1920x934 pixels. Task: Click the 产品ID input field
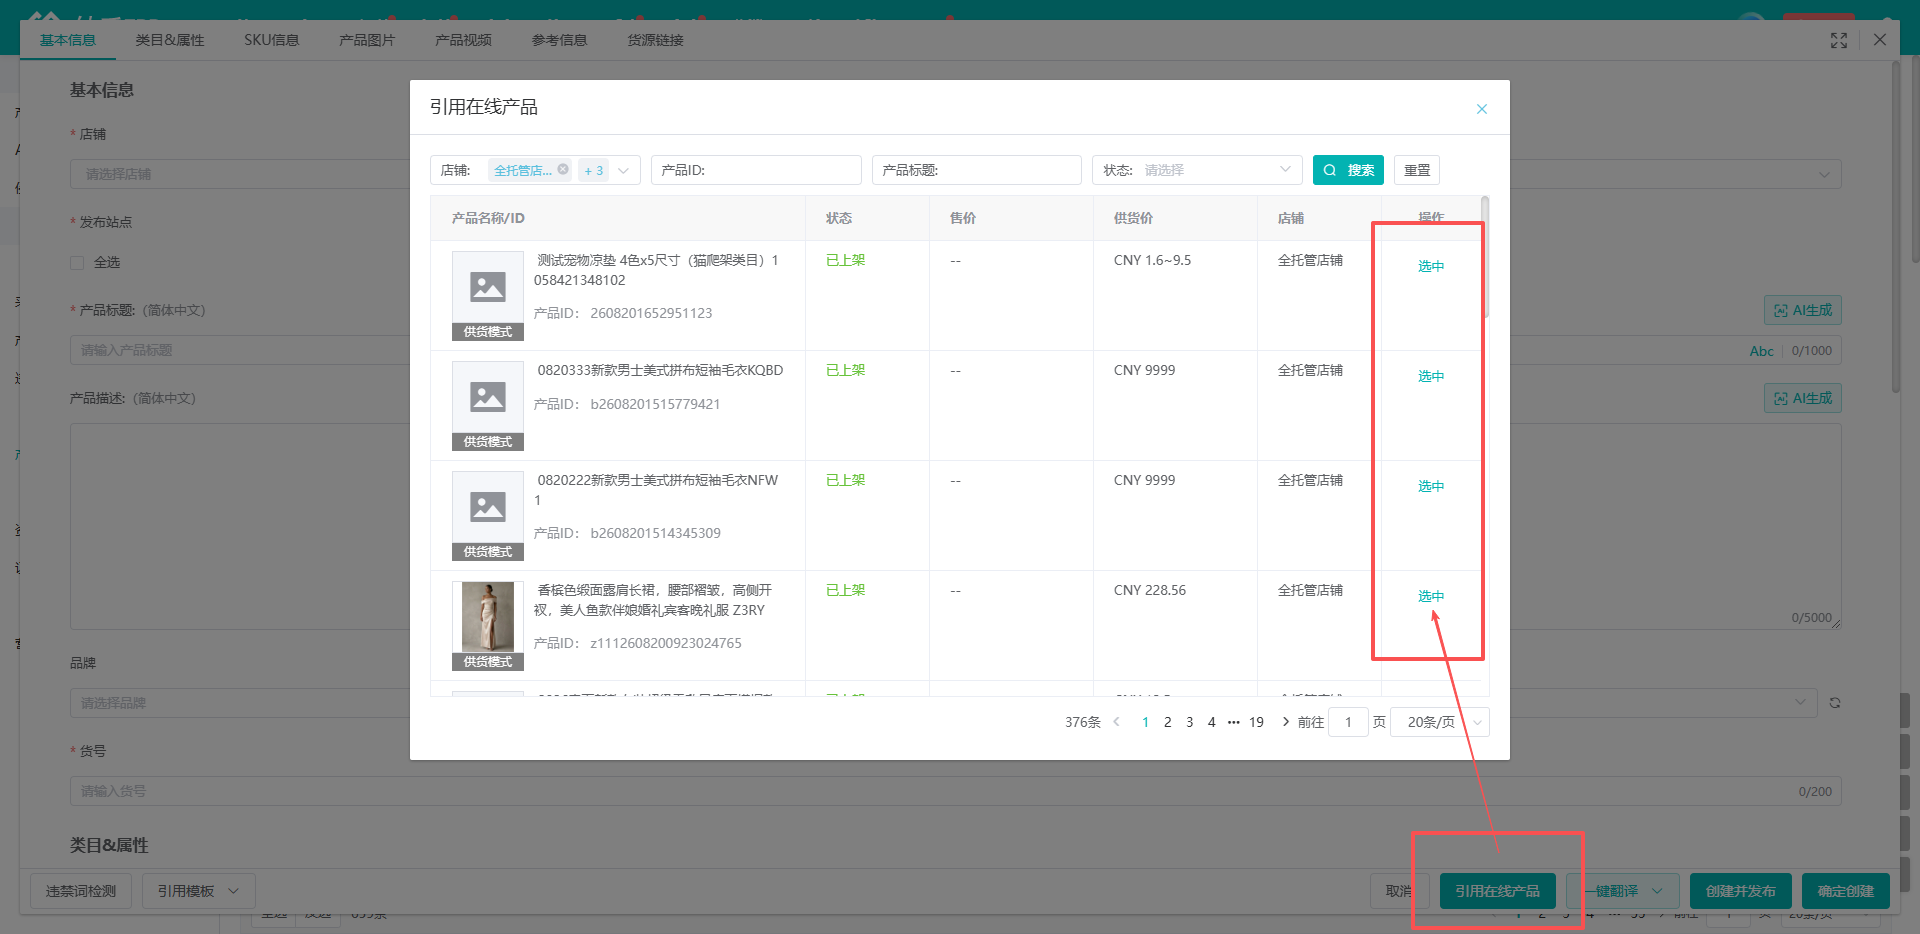756,170
